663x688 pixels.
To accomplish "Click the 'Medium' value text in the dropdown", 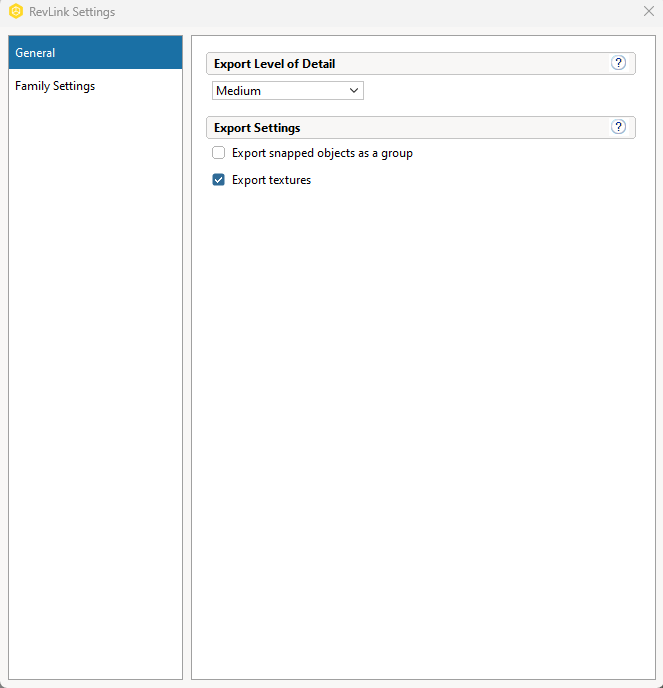I will point(238,91).
